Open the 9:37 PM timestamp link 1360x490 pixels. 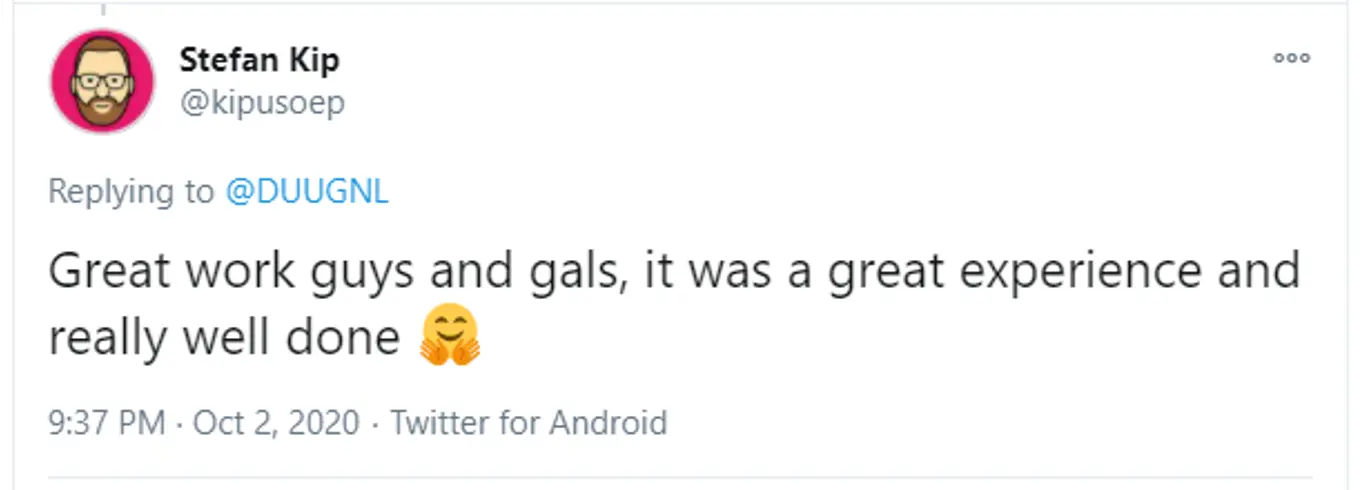(106, 422)
